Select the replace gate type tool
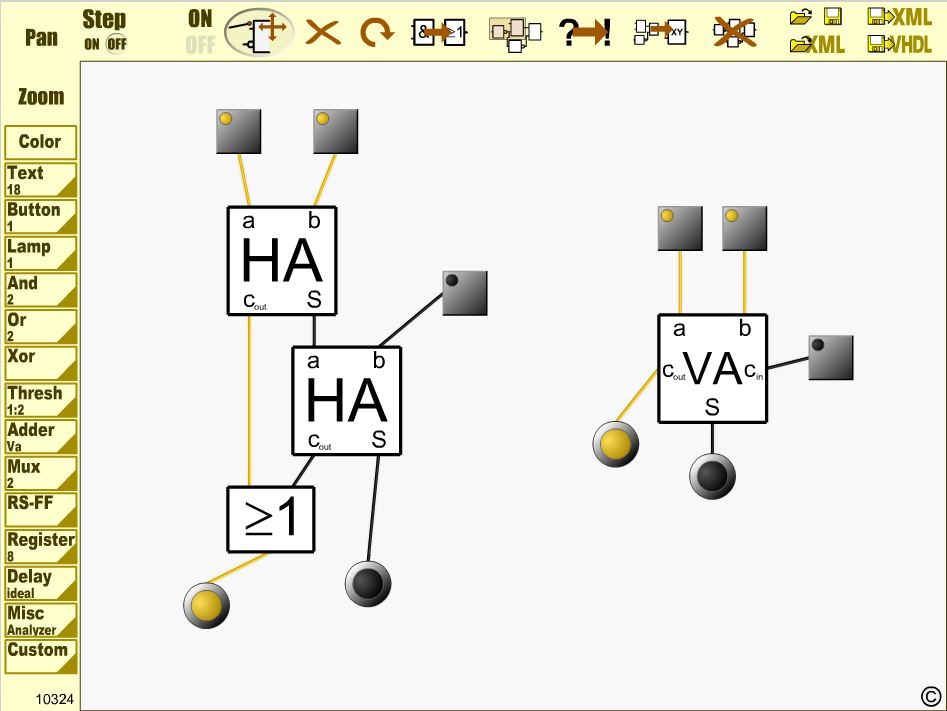 click(x=439, y=32)
